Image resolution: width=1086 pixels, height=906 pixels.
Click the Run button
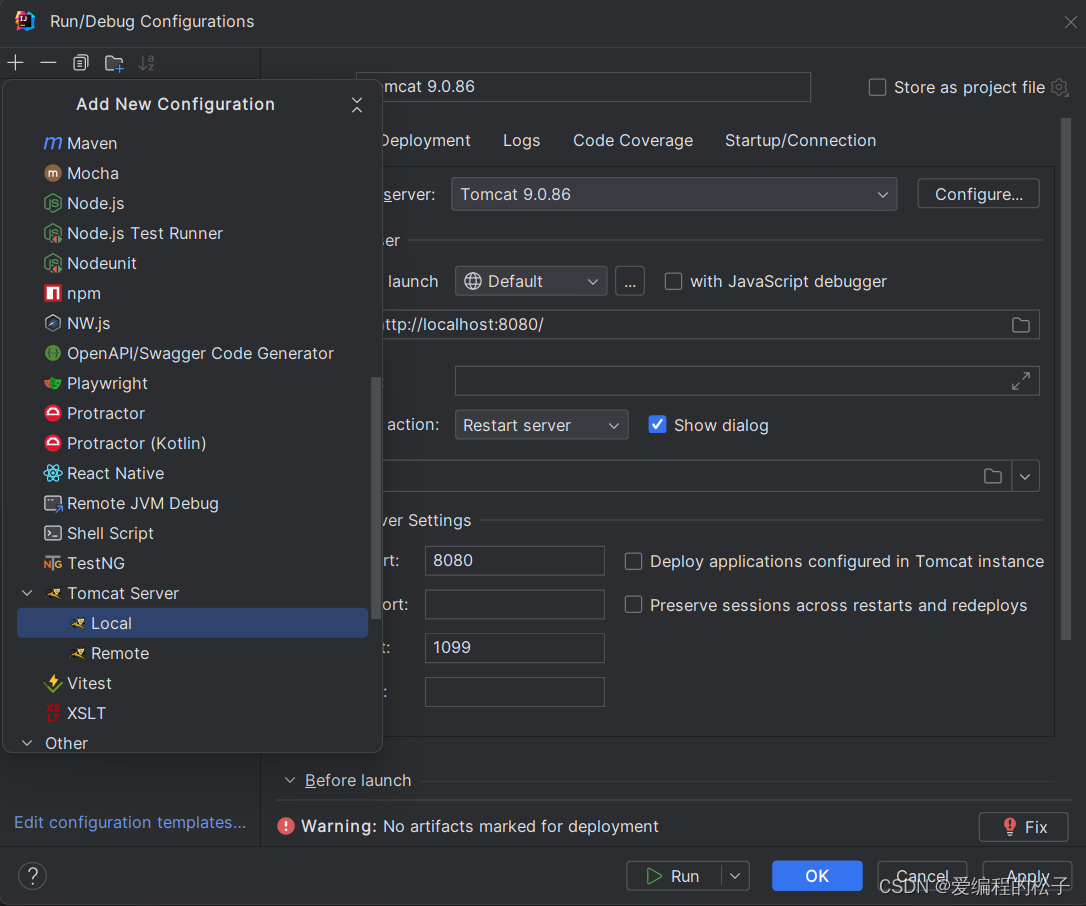[x=674, y=876]
